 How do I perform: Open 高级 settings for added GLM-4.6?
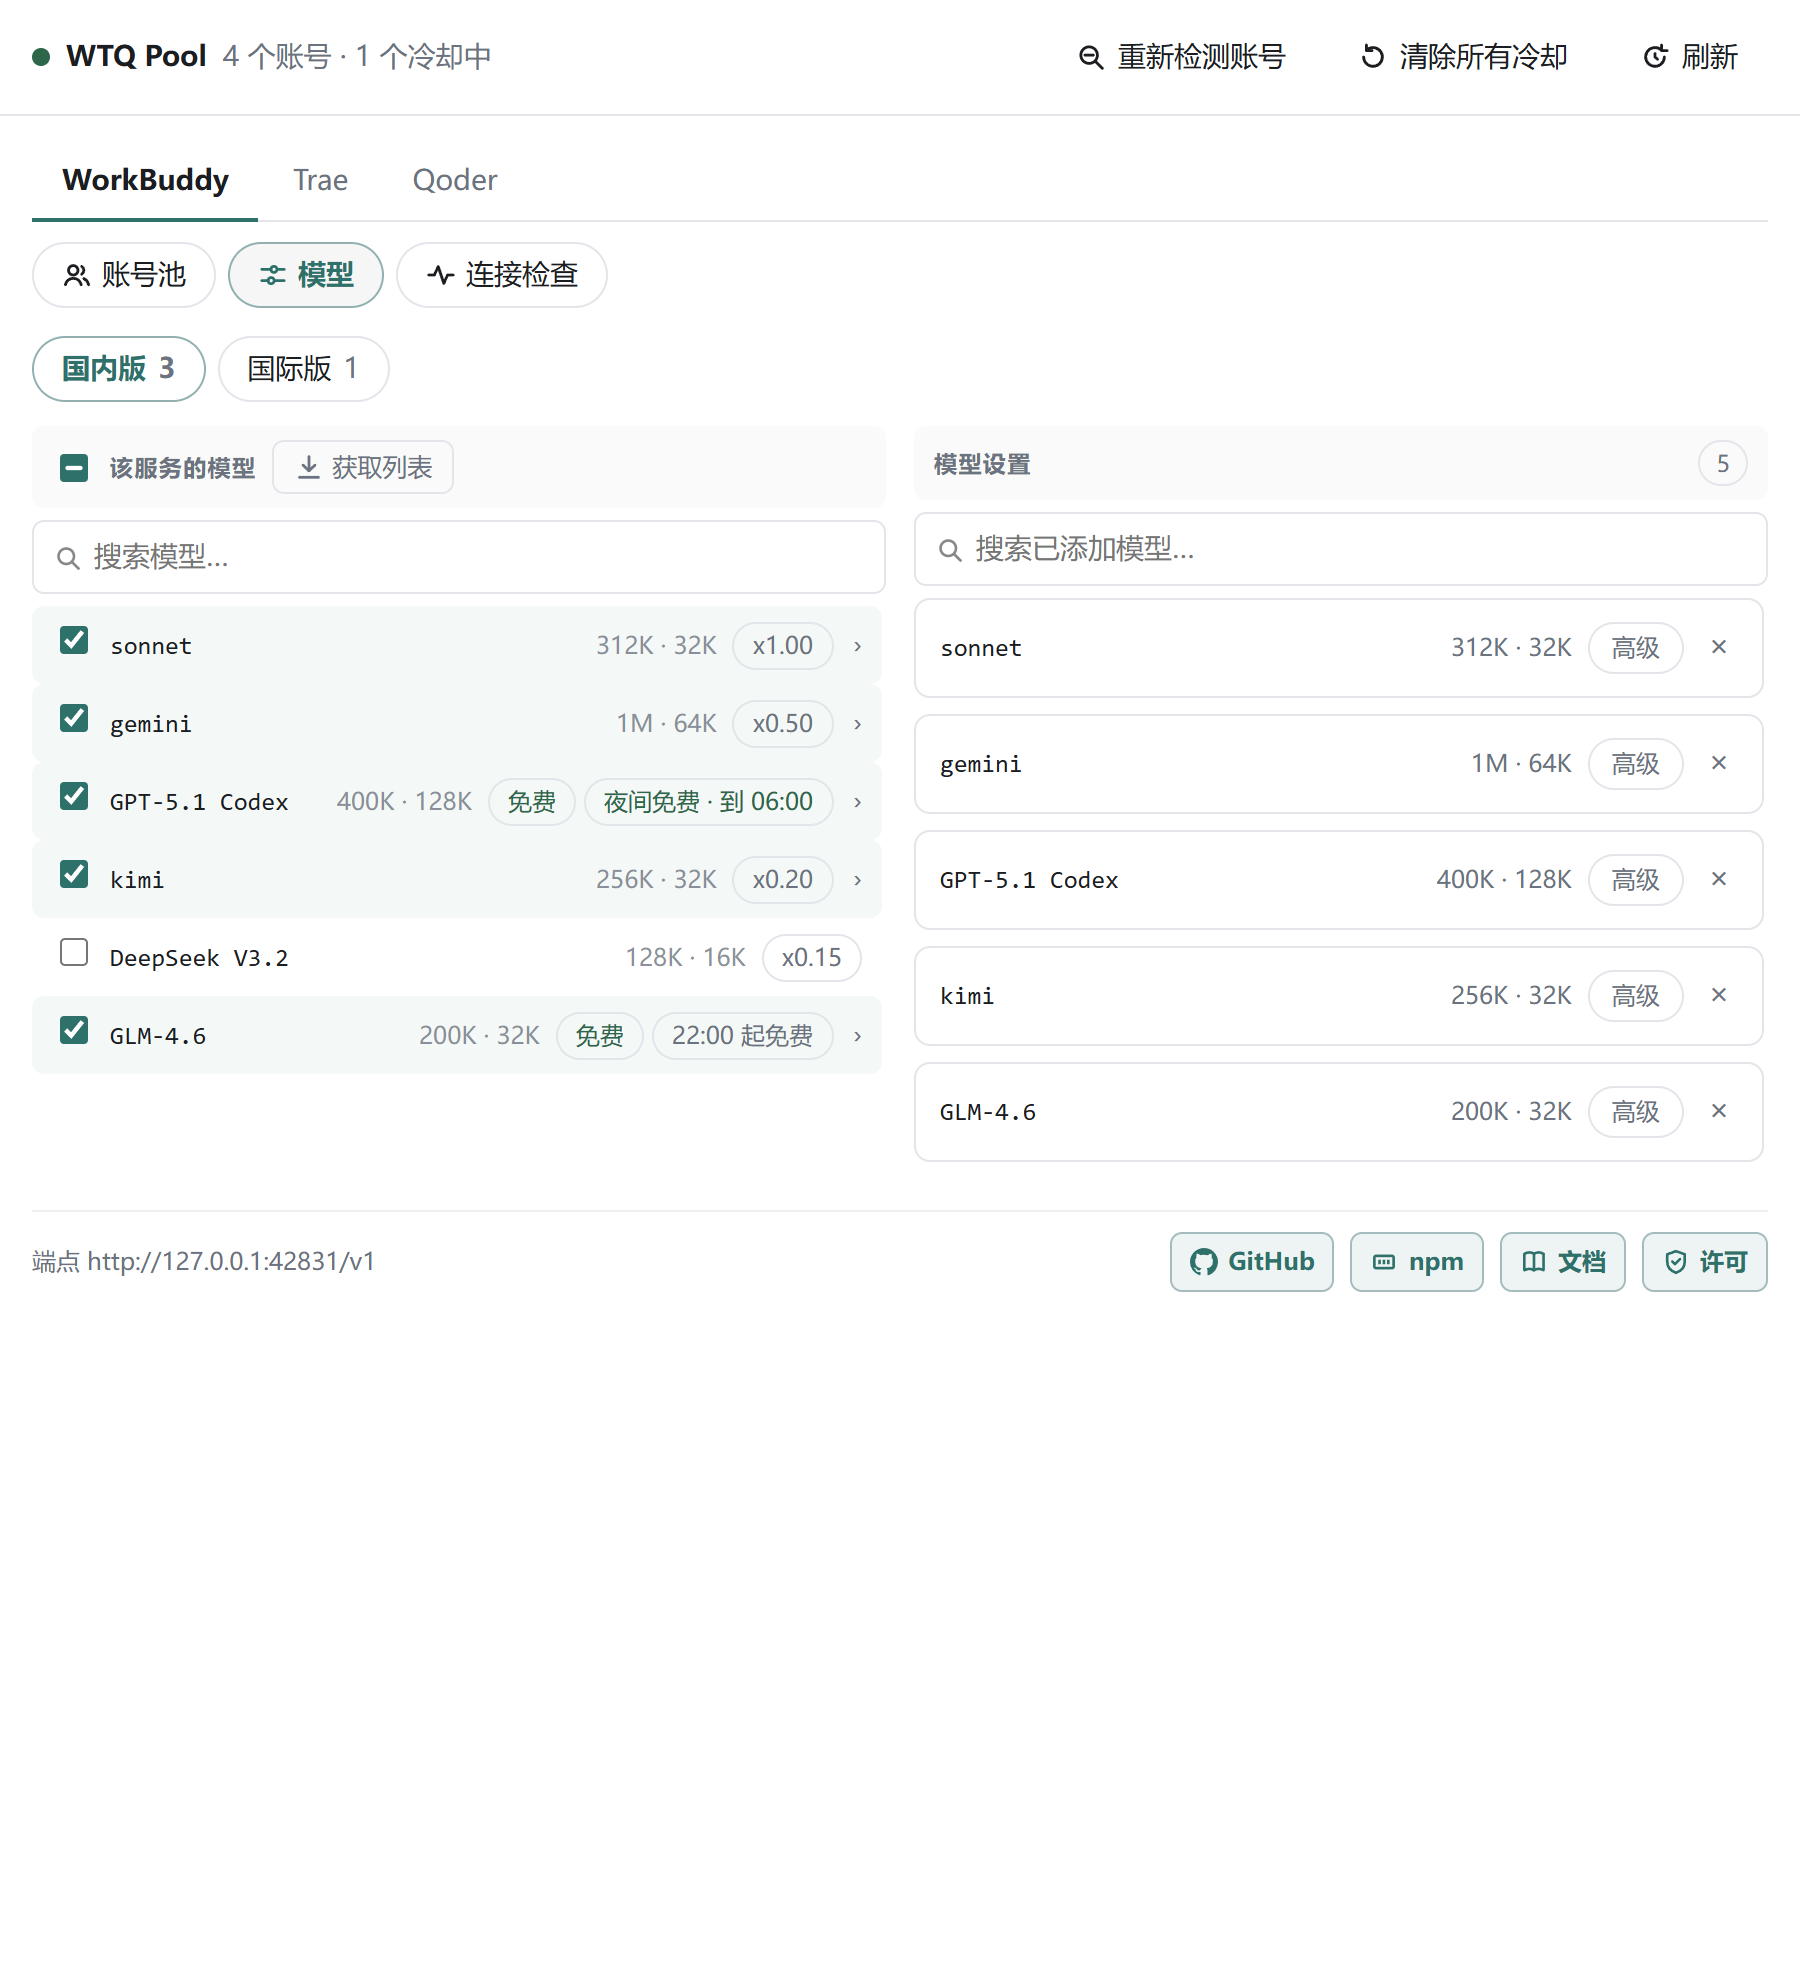[x=1636, y=1112]
